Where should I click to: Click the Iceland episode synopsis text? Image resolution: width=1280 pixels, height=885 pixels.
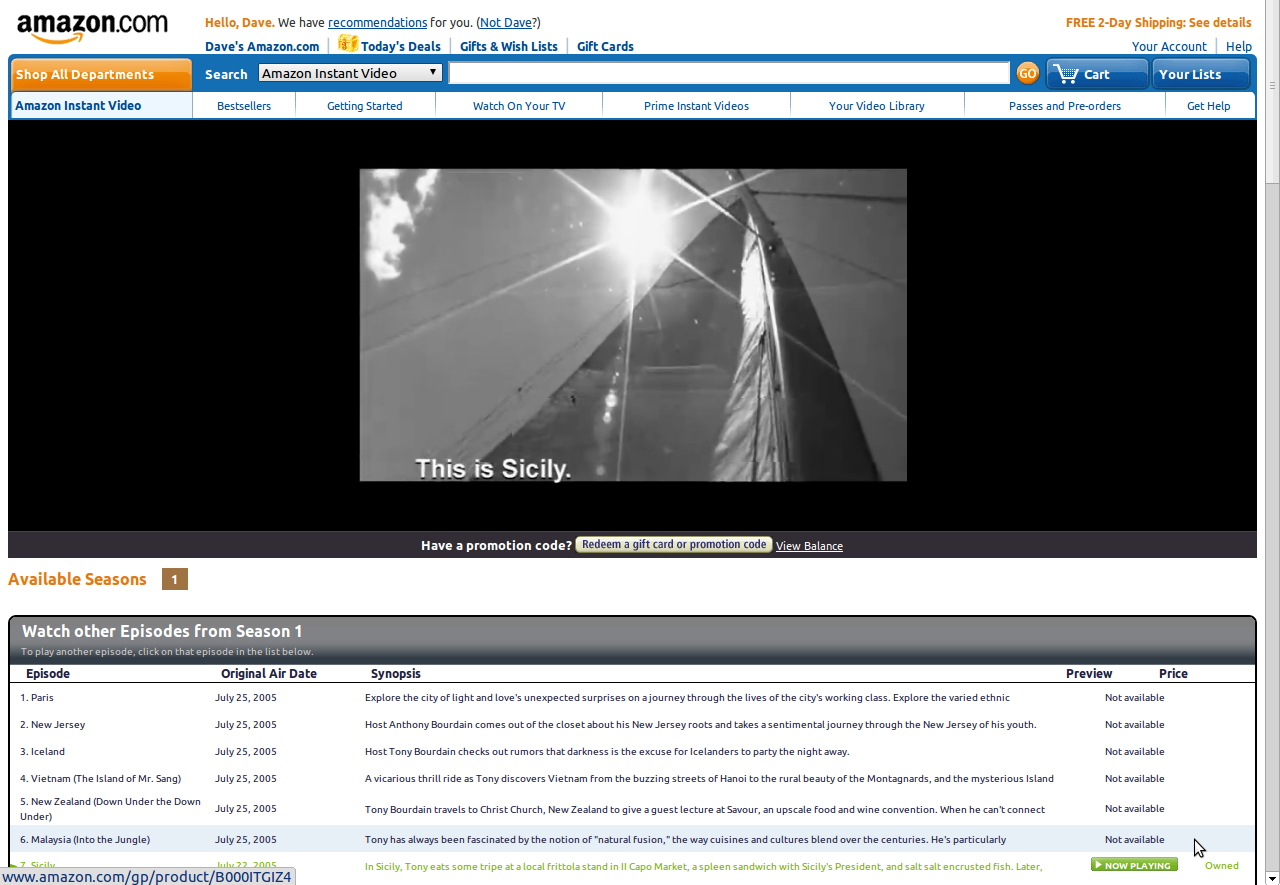607,752
